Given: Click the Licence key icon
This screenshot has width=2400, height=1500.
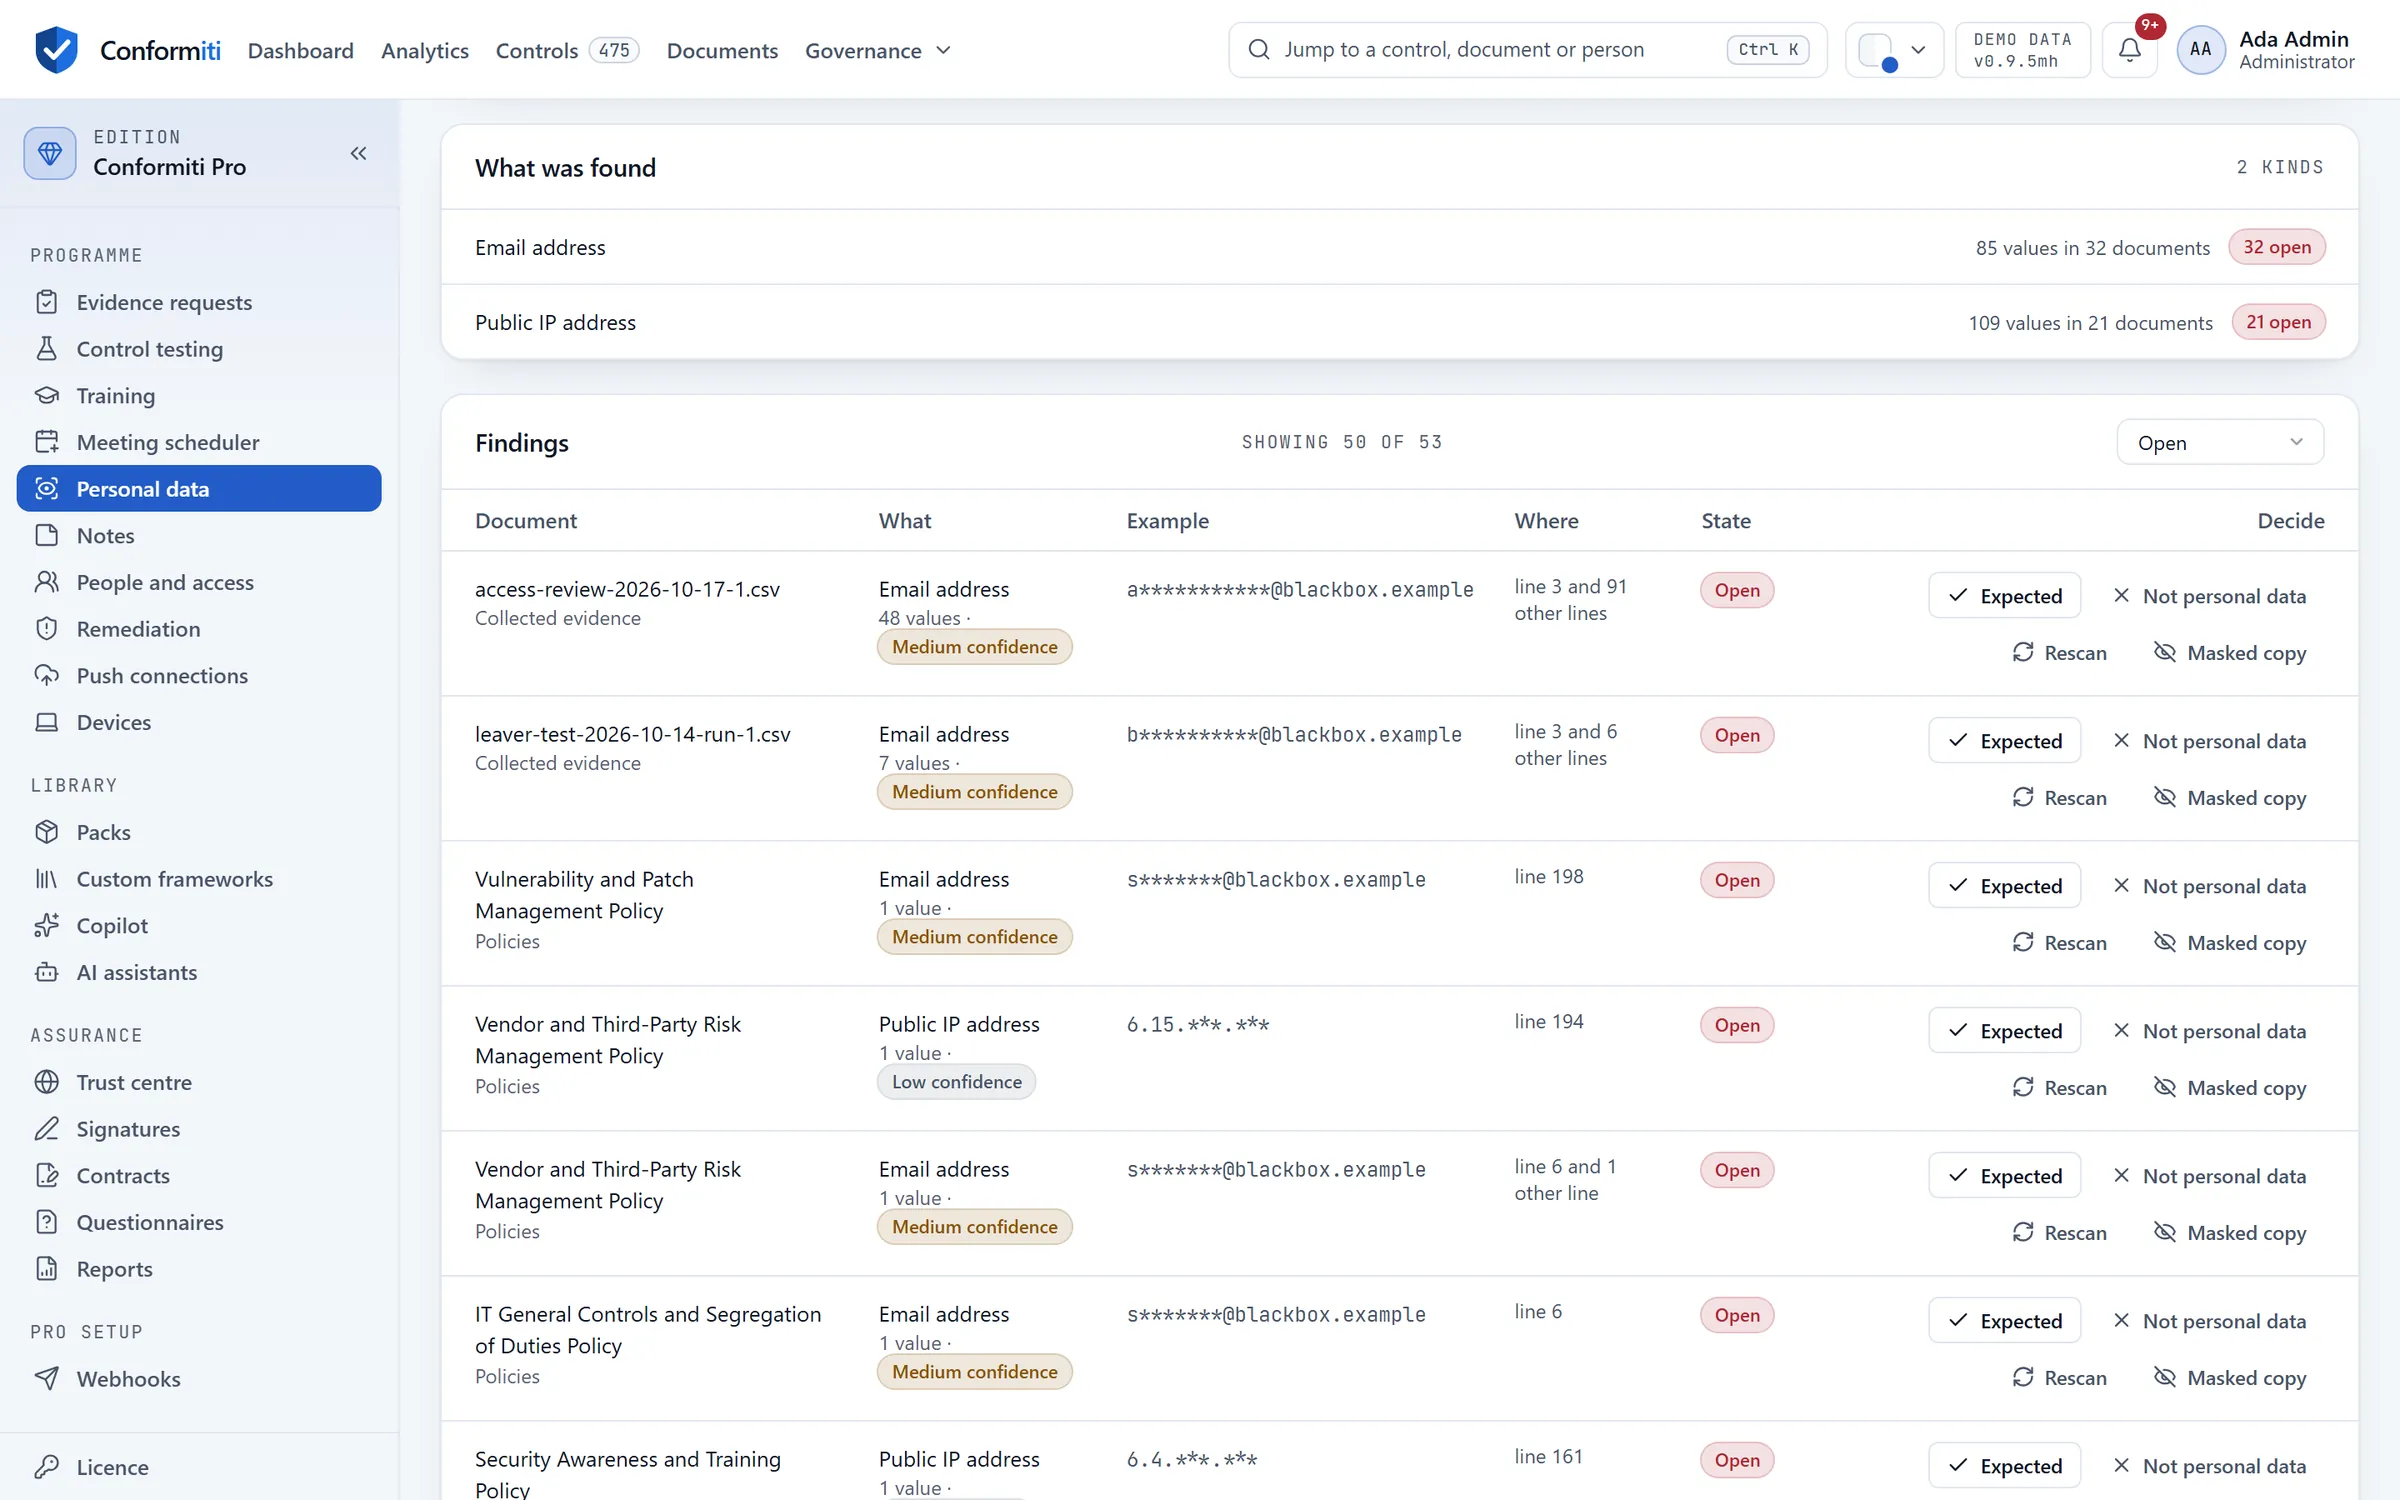Looking at the screenshot, I should tap(47, 1467).
